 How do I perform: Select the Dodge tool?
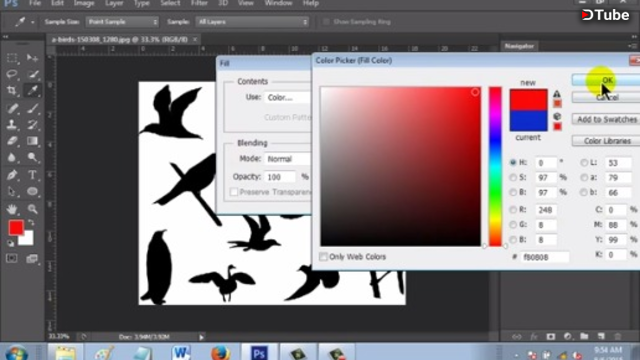(x=32, y=158)
